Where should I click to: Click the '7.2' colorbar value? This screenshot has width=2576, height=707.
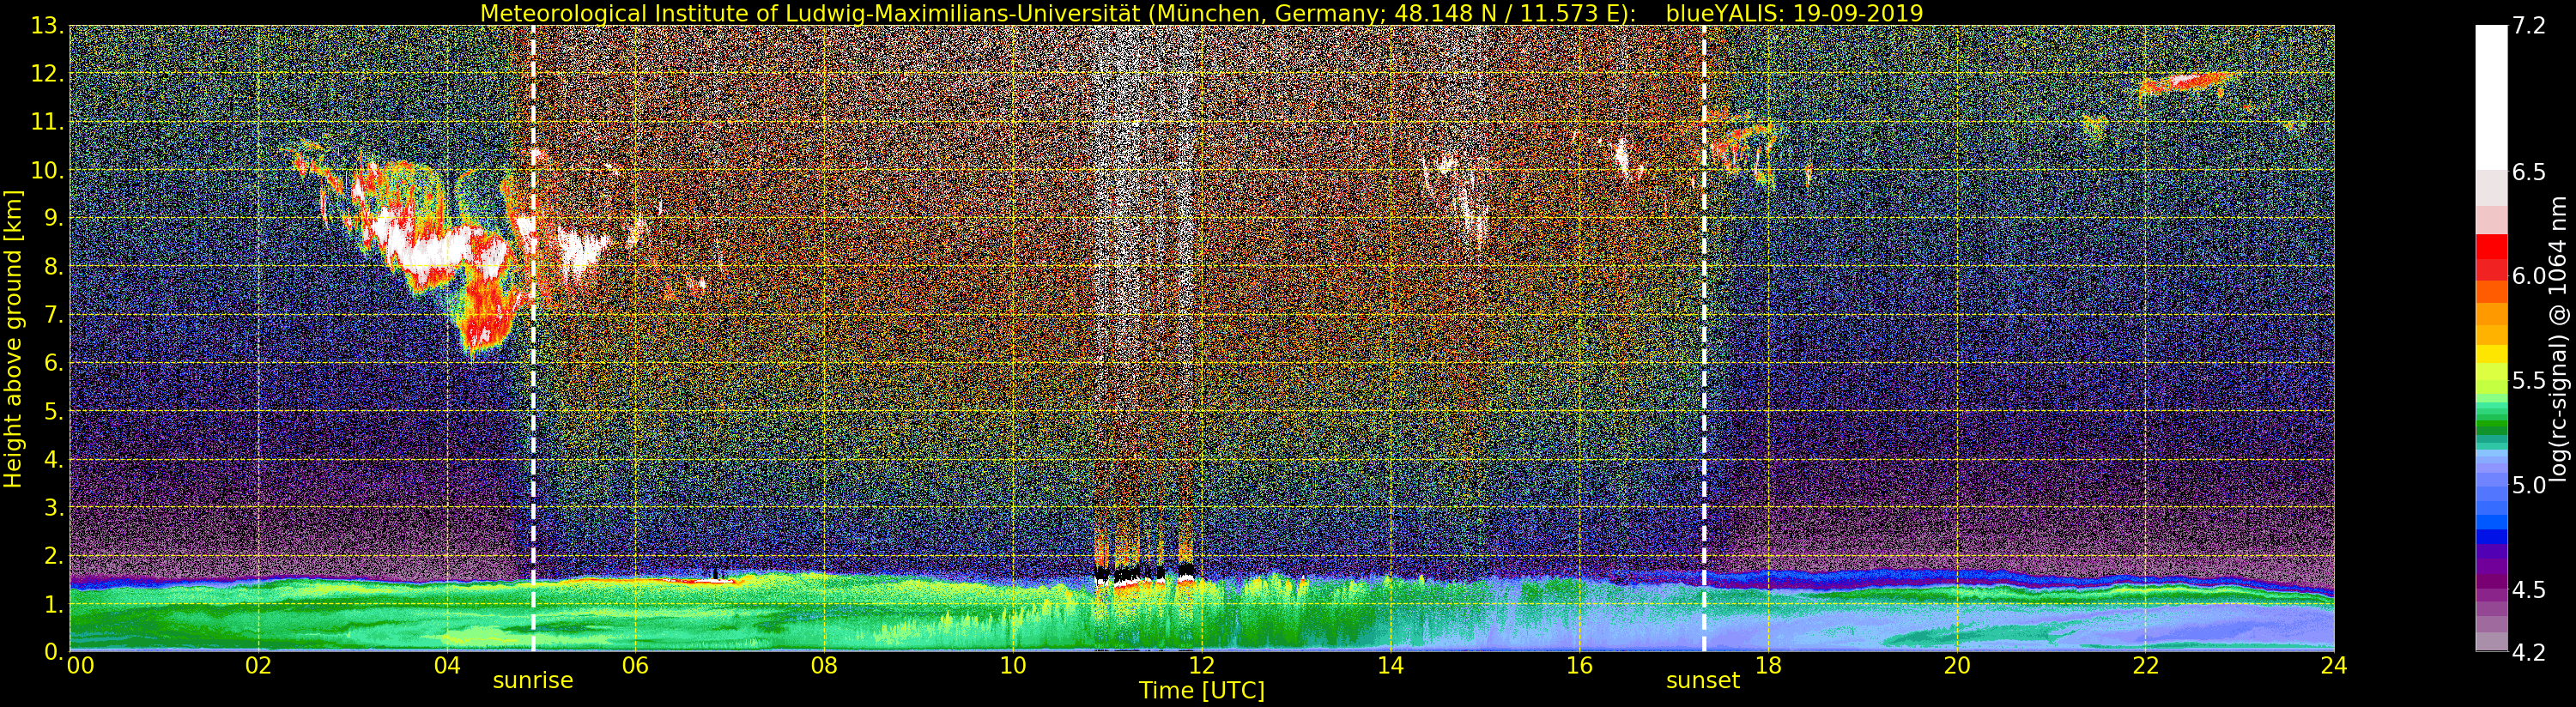(2529, 26)
